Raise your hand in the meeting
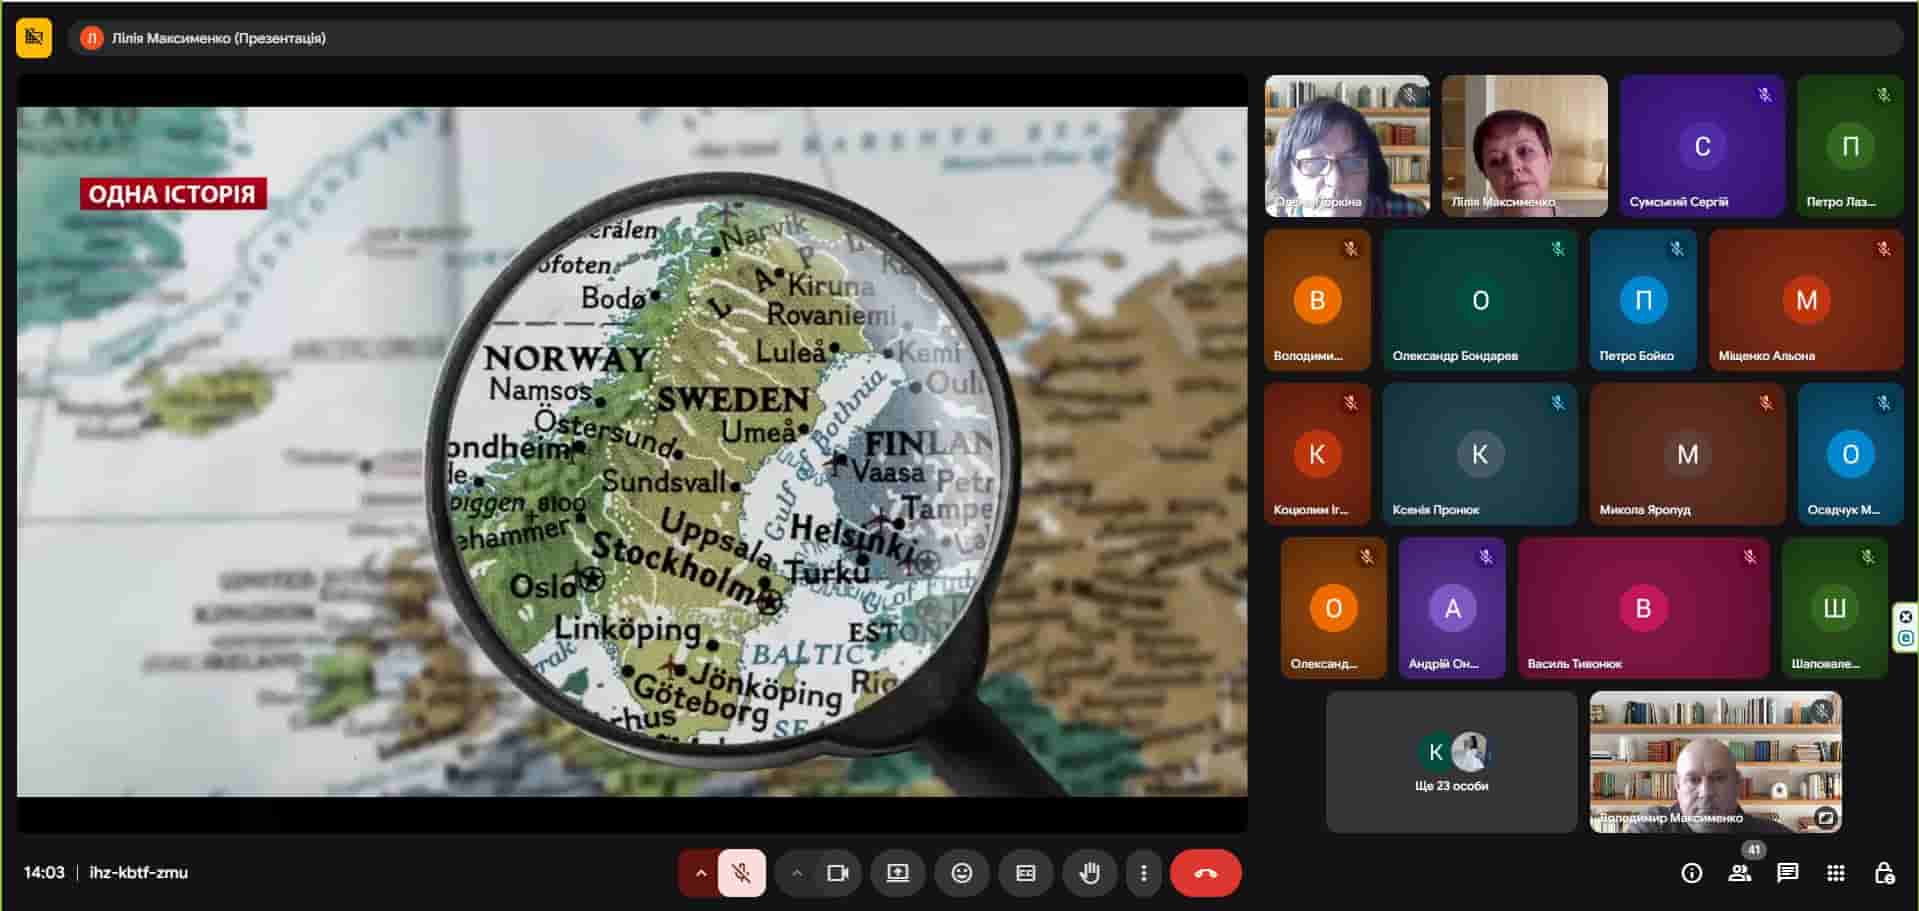The height and width of the screenshot is (911, 1919). [x=1089, y=873]
